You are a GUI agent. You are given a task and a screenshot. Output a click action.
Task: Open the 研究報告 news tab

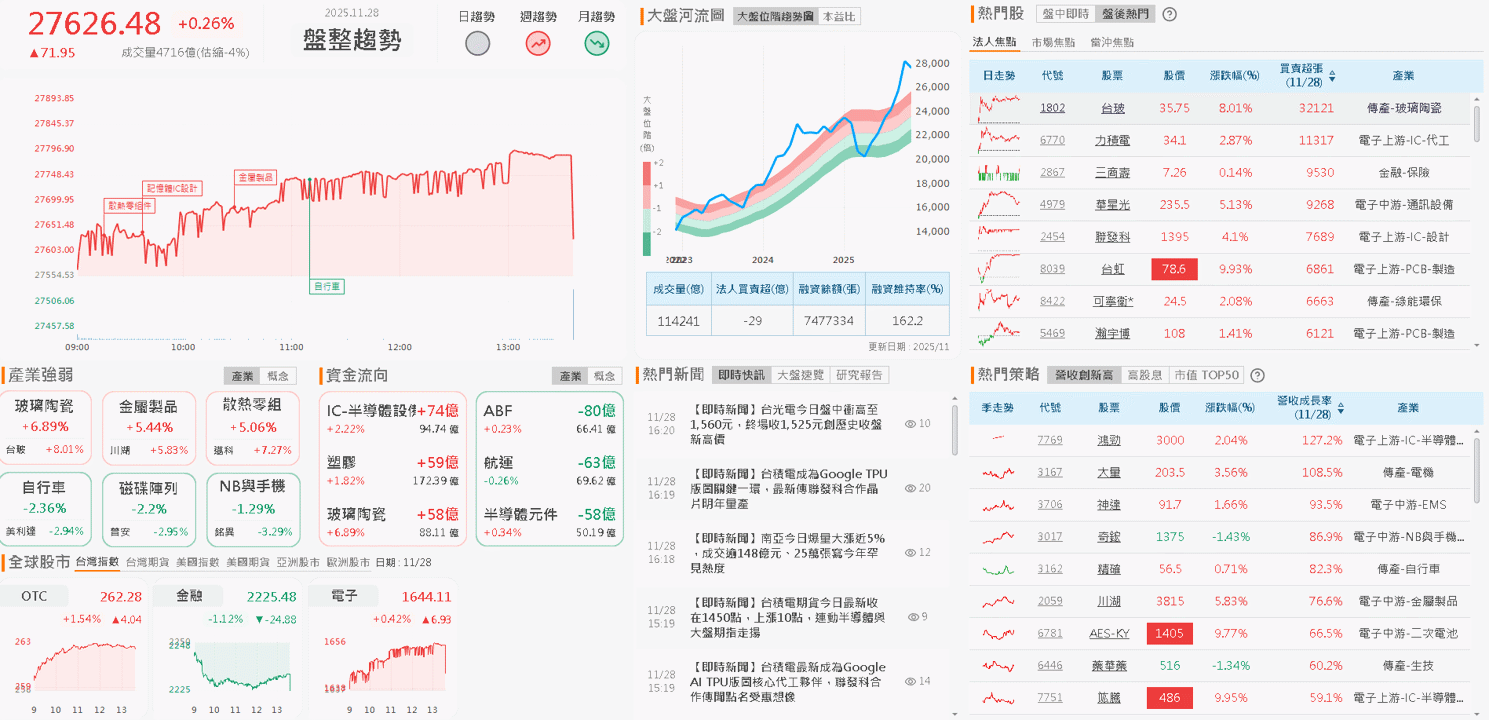coord(860,375)
